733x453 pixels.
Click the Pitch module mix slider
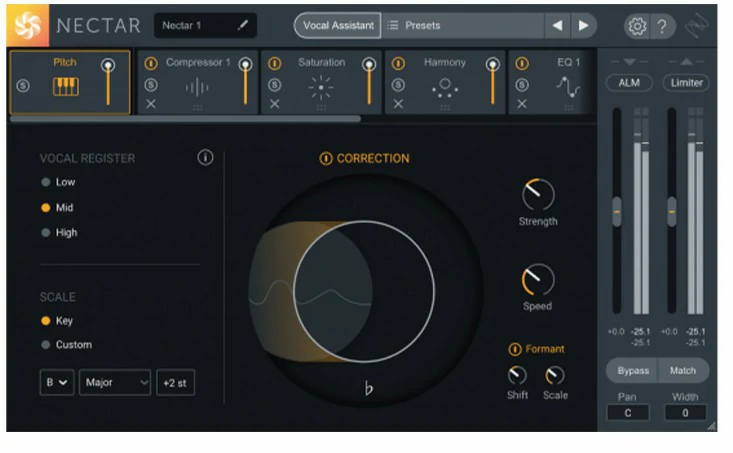tap(108, 82)
